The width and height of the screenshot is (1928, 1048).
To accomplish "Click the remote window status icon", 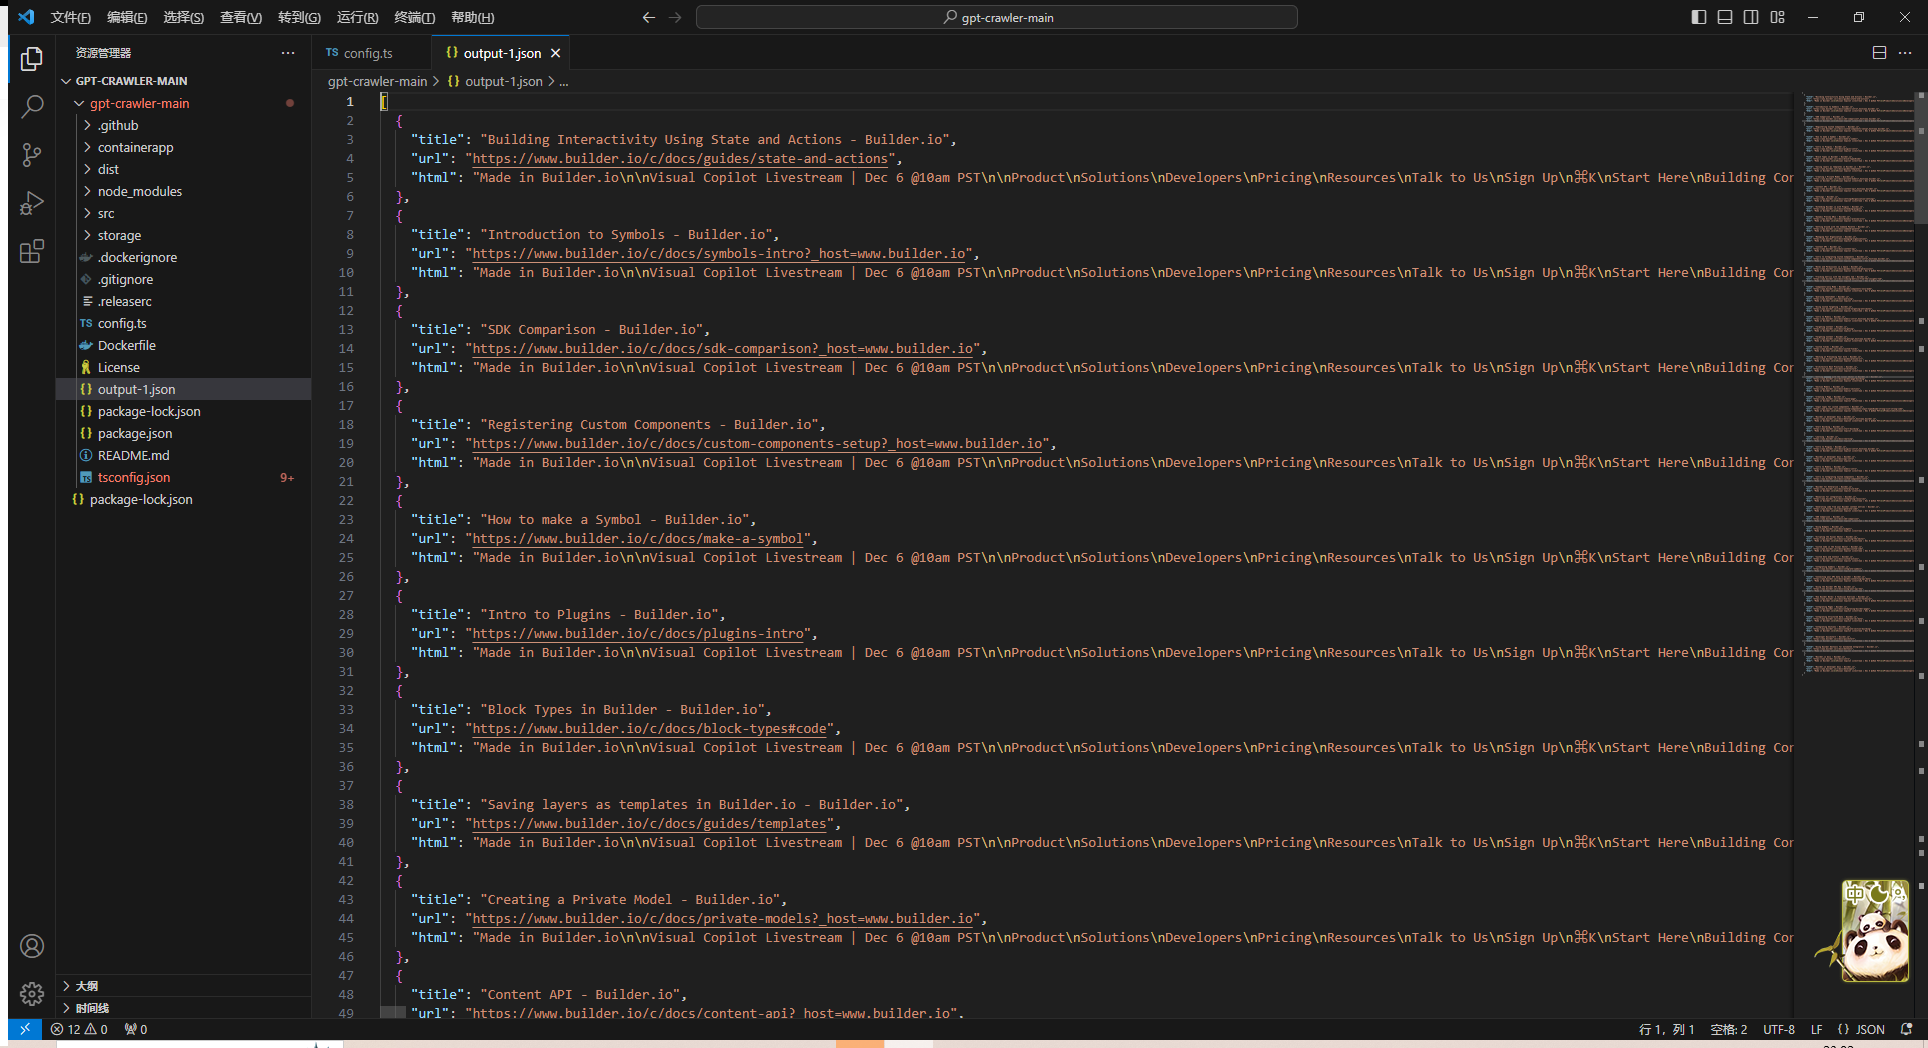I will click(x=25, y=1029).
